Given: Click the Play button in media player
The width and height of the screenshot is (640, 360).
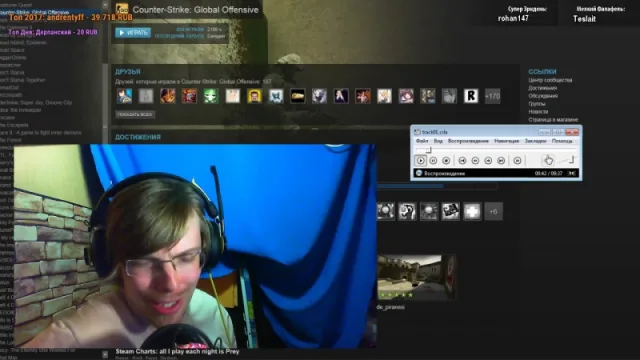Looking at the screenshot, I should 420,161.
